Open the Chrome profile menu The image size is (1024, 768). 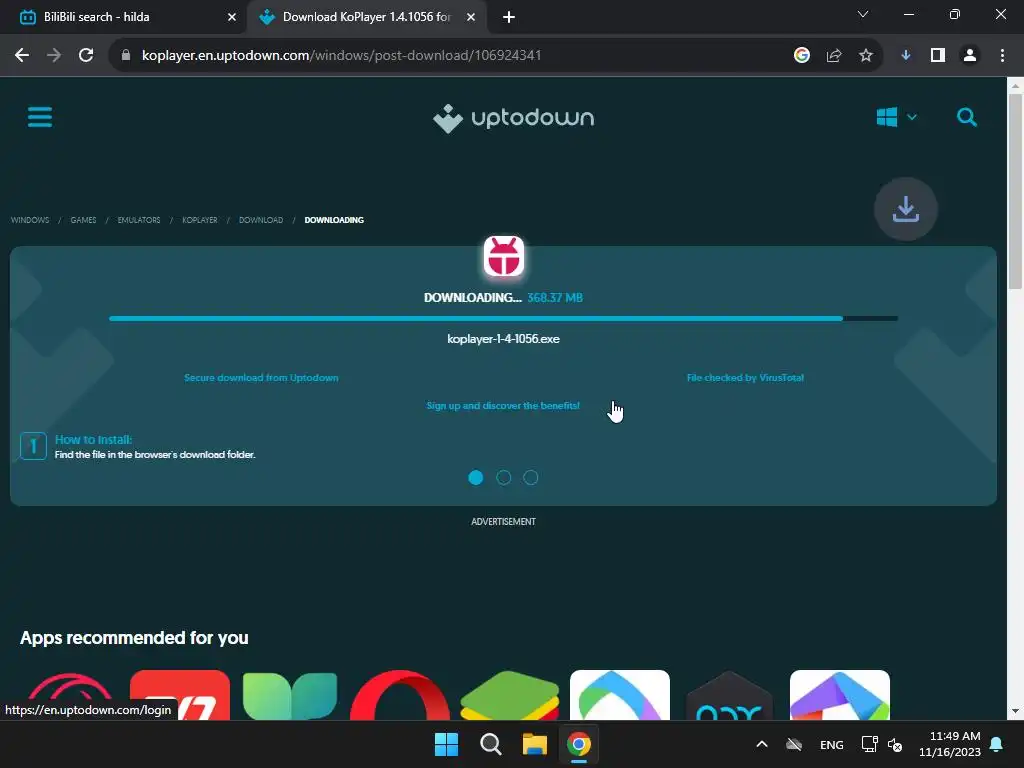(x=970, y=56)
